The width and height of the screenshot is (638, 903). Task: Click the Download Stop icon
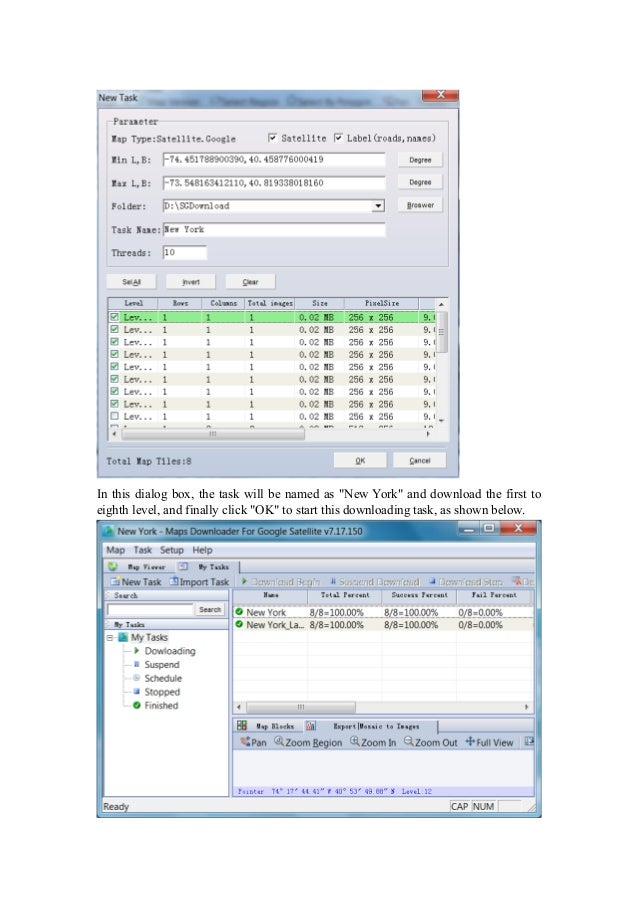point(432,582)
